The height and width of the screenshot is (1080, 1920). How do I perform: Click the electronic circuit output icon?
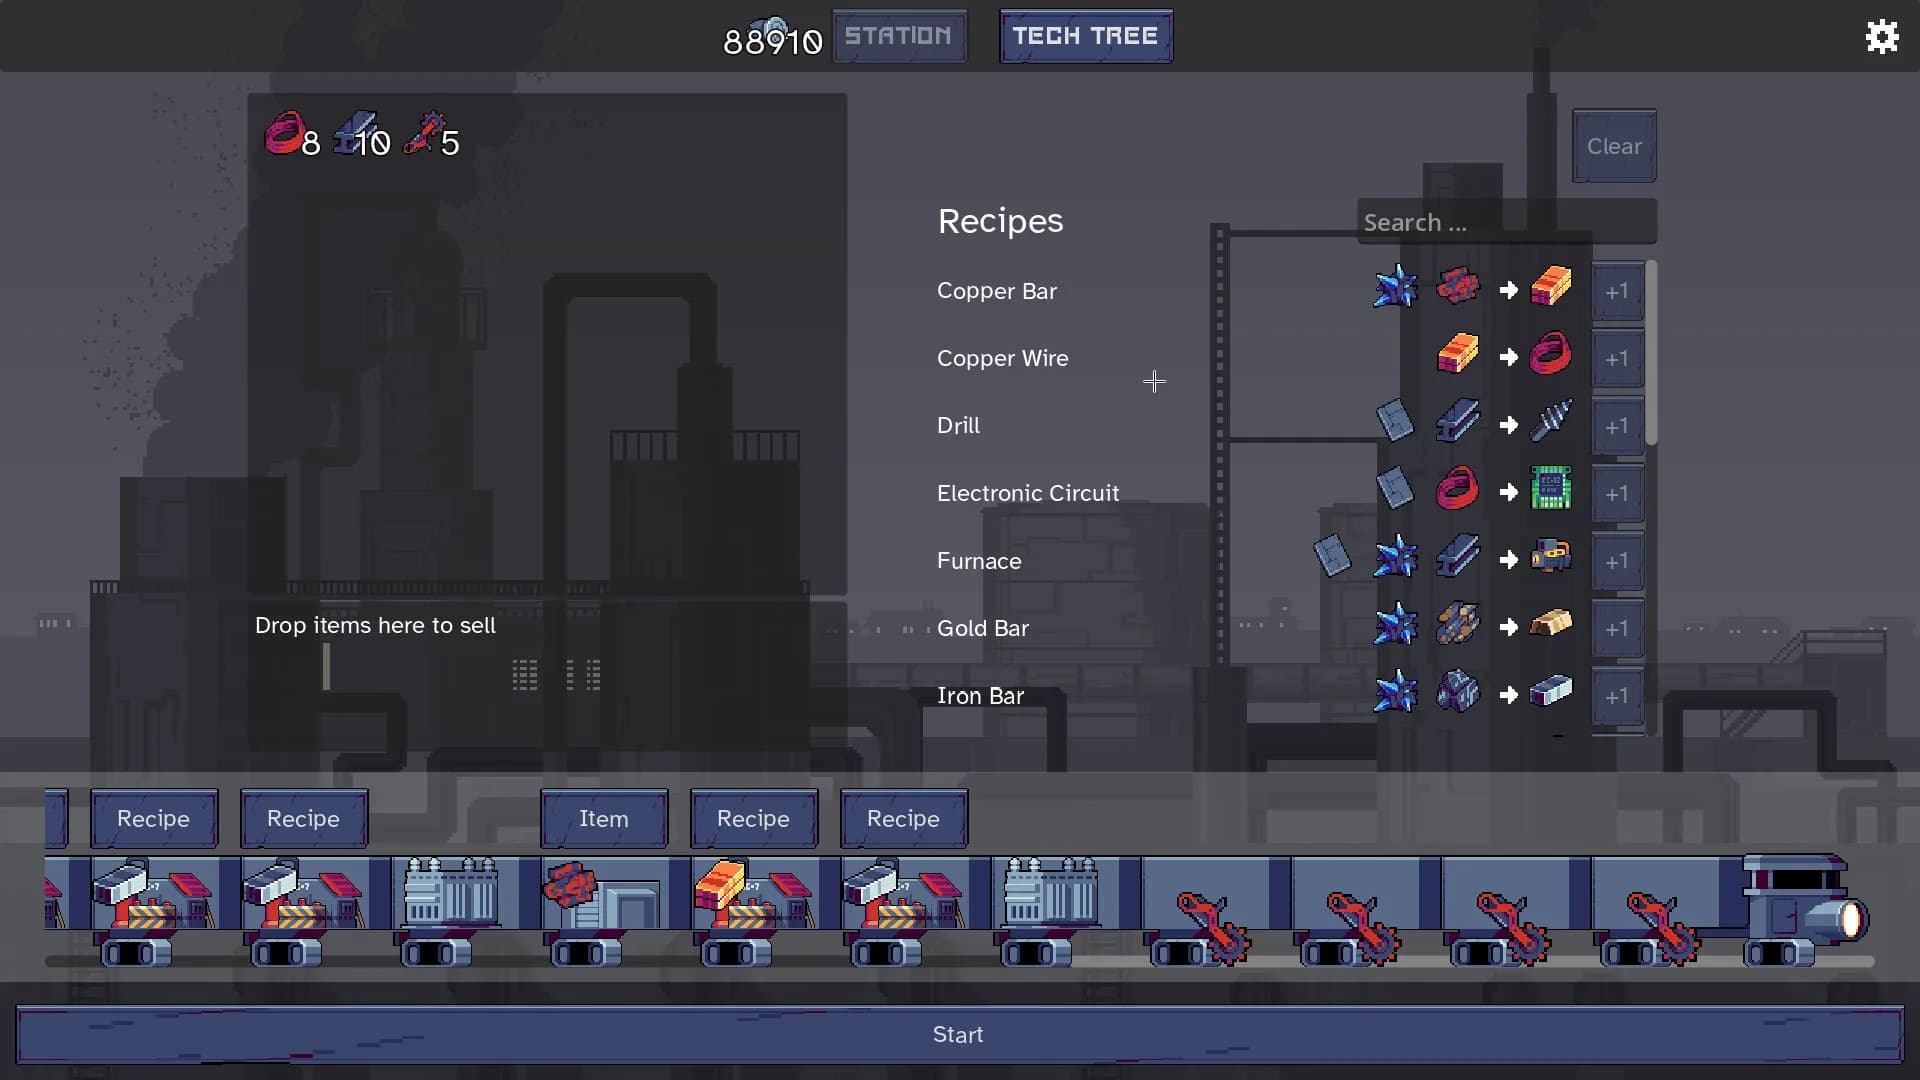pos(1551,489)
